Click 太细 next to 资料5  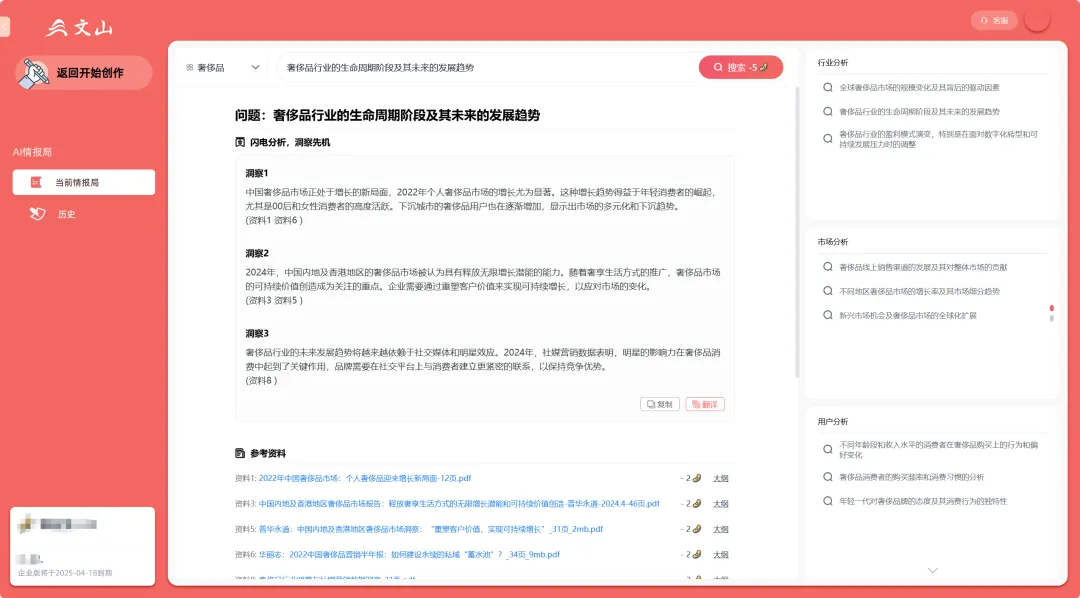coord(721,529)
